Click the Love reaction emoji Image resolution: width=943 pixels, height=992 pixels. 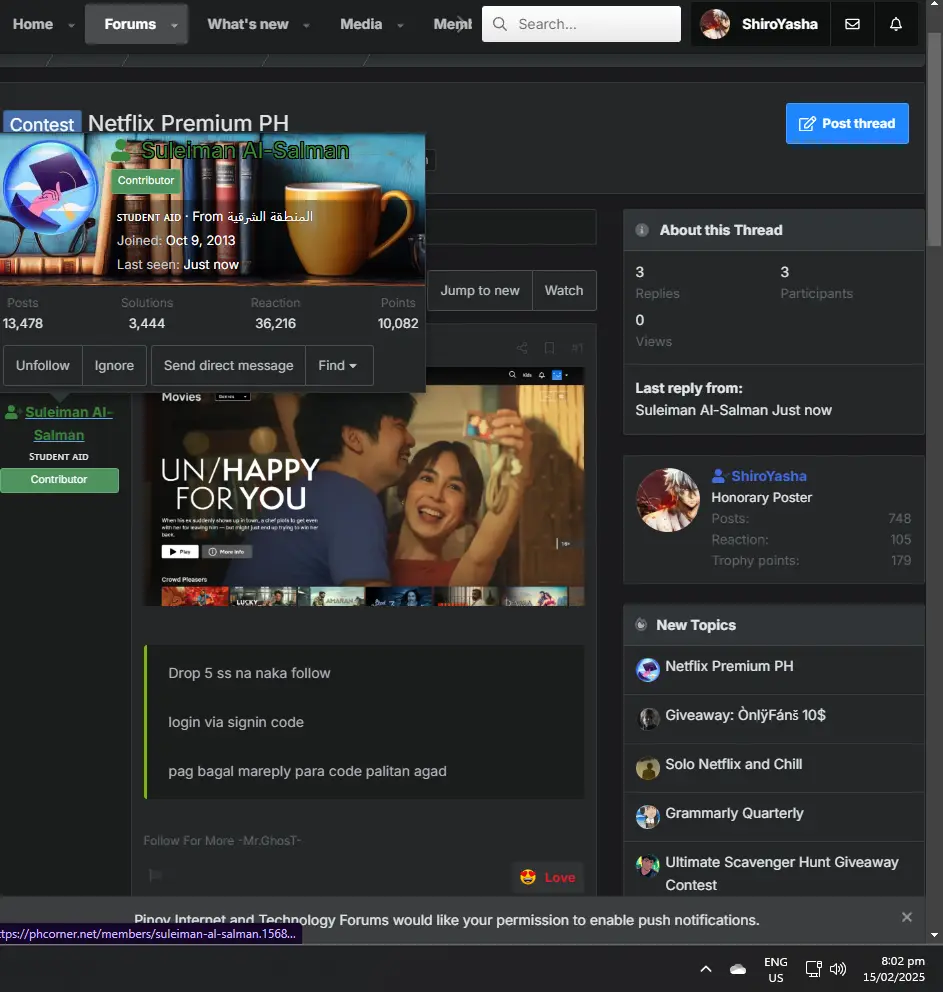[527, 877]
